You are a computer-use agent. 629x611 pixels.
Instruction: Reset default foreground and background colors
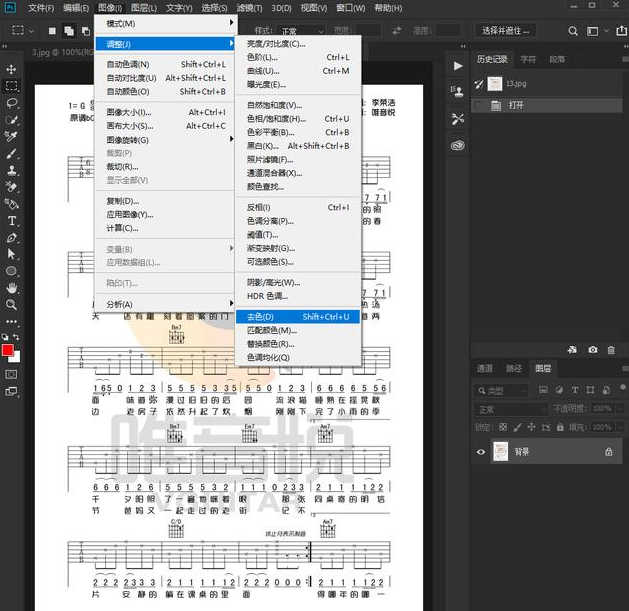click(x=5, y=337)
